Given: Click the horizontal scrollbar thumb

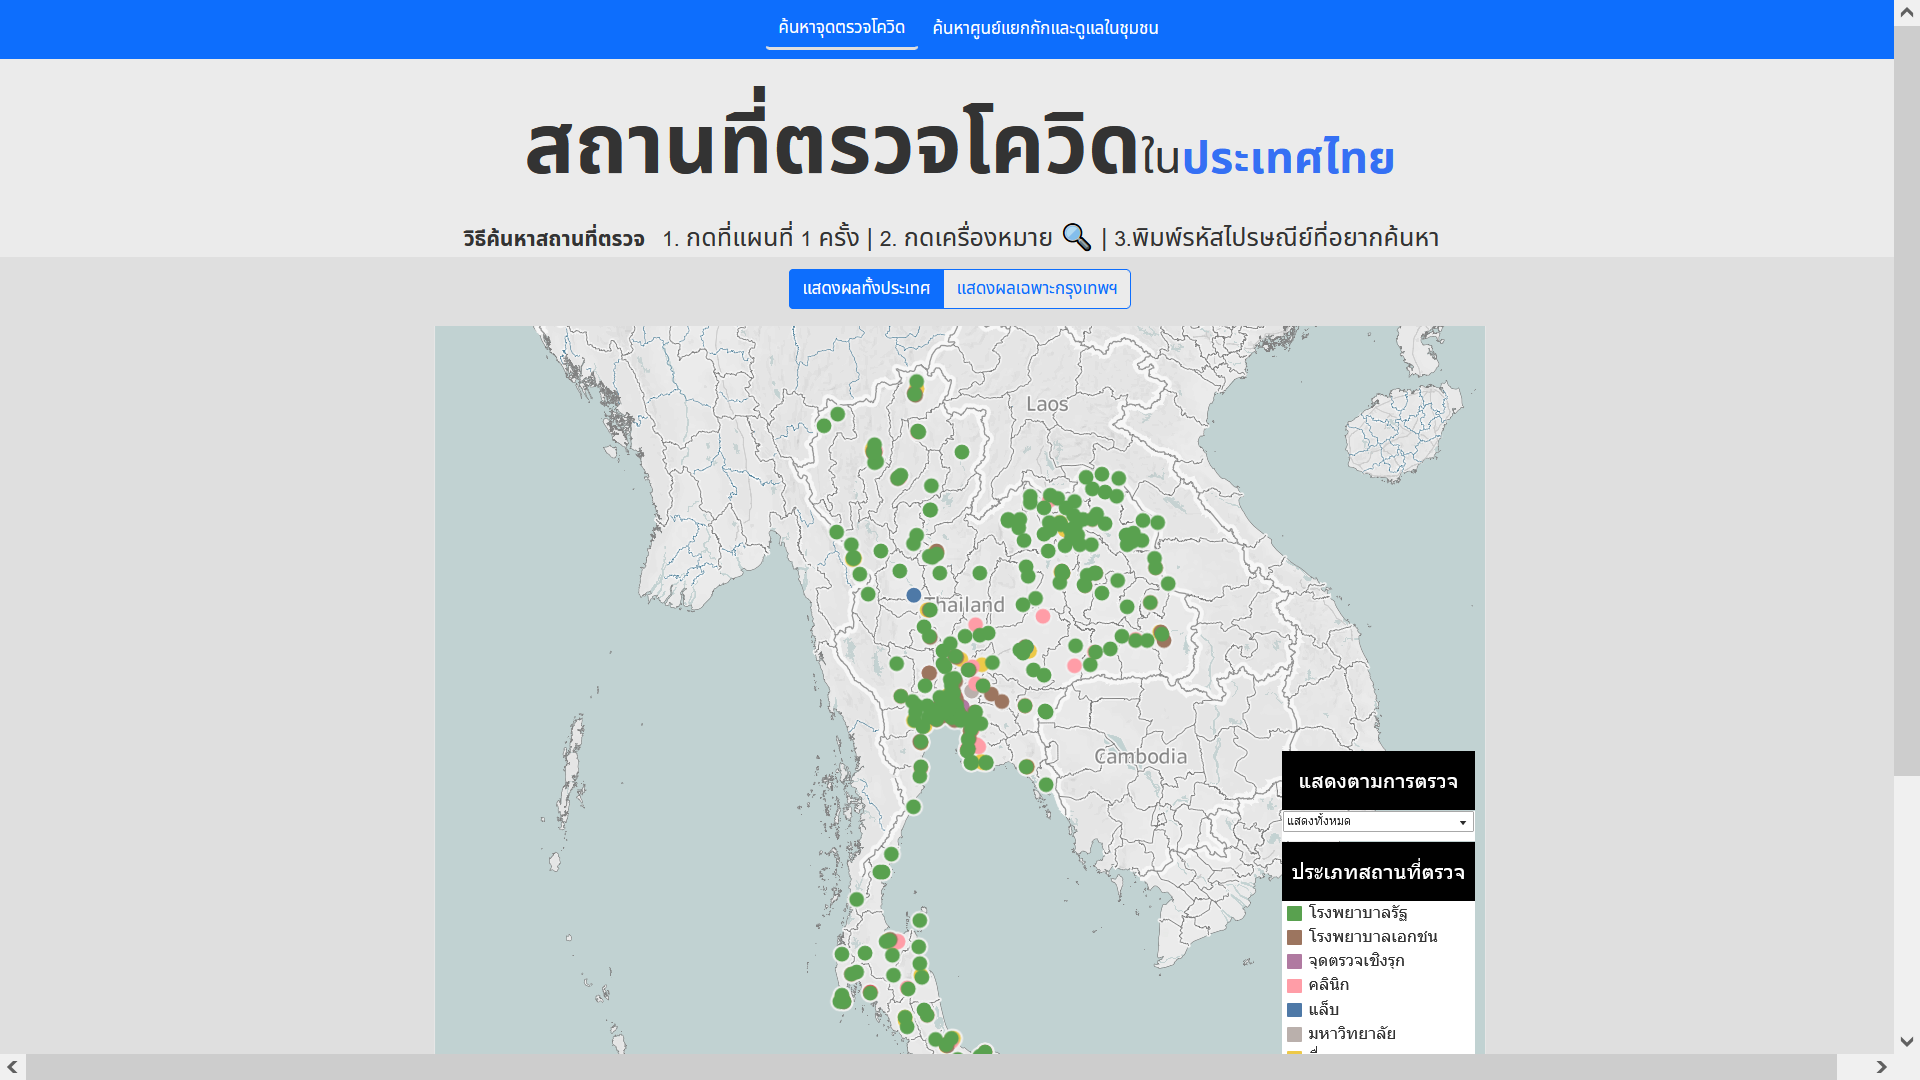Looking at the screenshot, I should 931,1067.
